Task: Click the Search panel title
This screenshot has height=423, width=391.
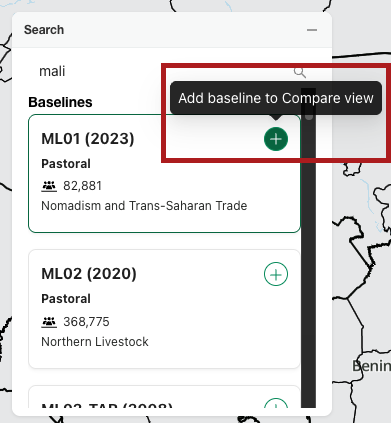Action: pos(44,30)
